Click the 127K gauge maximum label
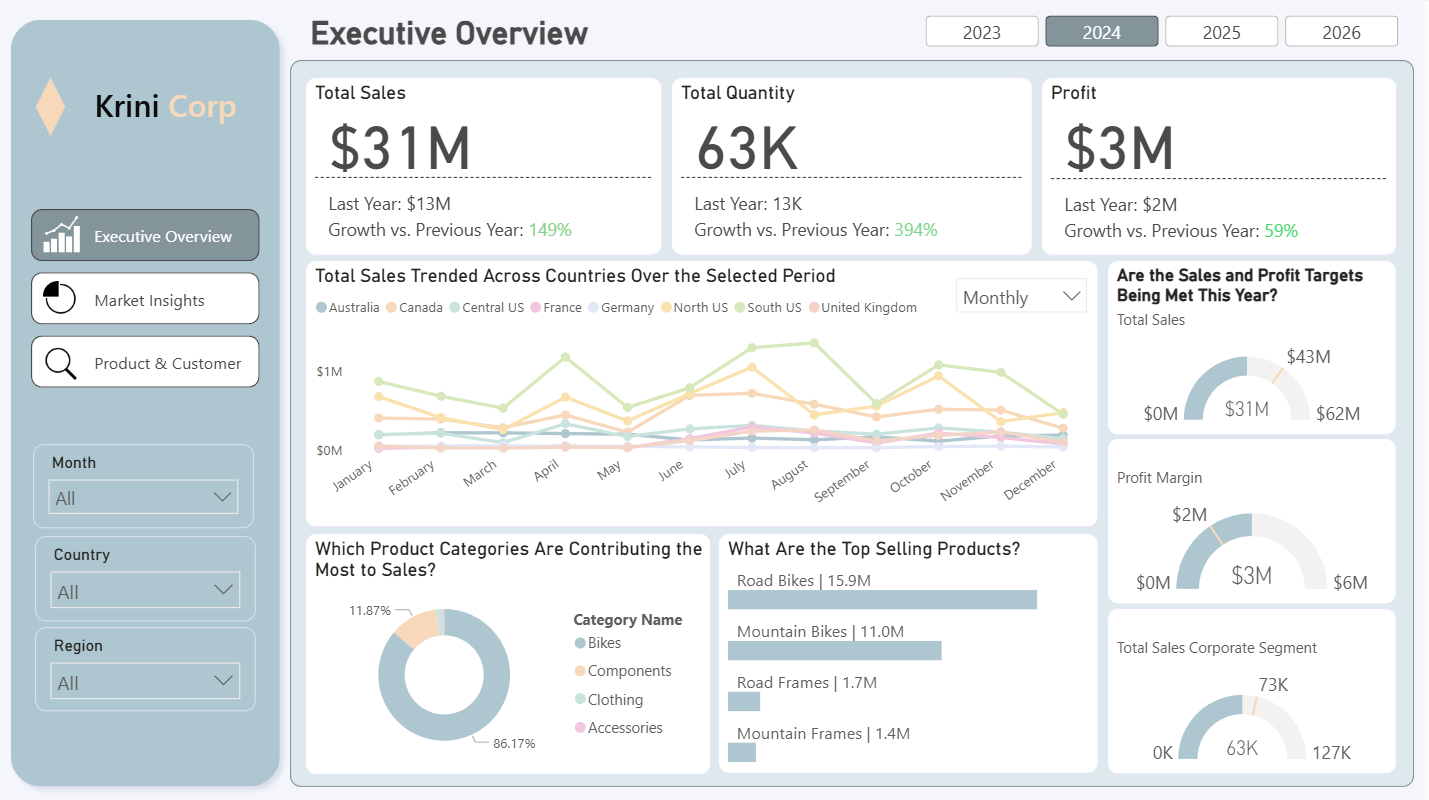This screenshot has width=1429, height=800. (1331, 753)
